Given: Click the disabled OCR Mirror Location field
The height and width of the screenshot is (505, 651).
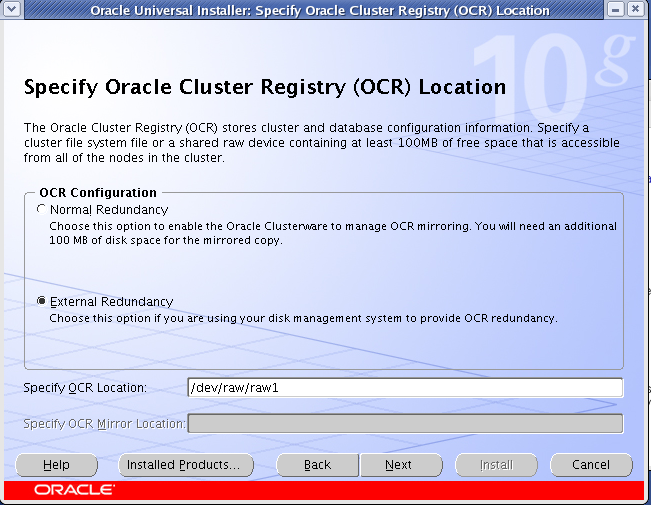Looking at the screenshot, I should pos(405,423).
